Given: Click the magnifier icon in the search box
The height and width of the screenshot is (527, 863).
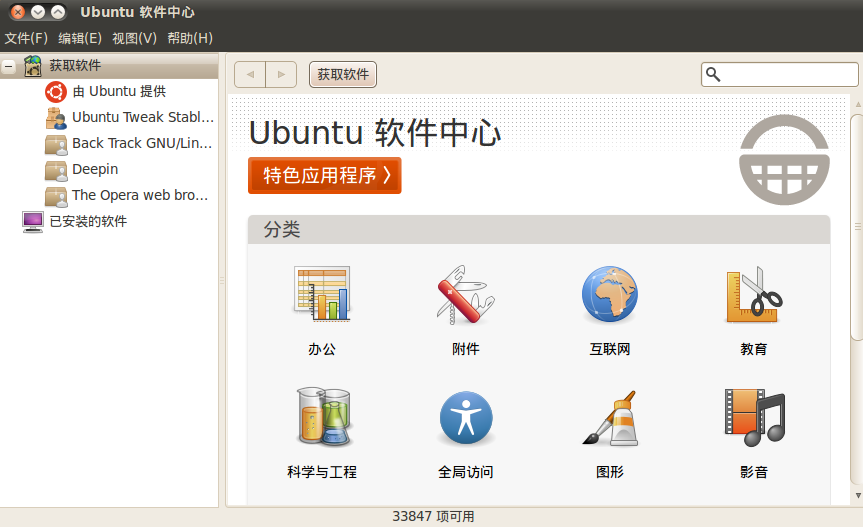Looking at the screenshot, I should [x=713, y=74].
